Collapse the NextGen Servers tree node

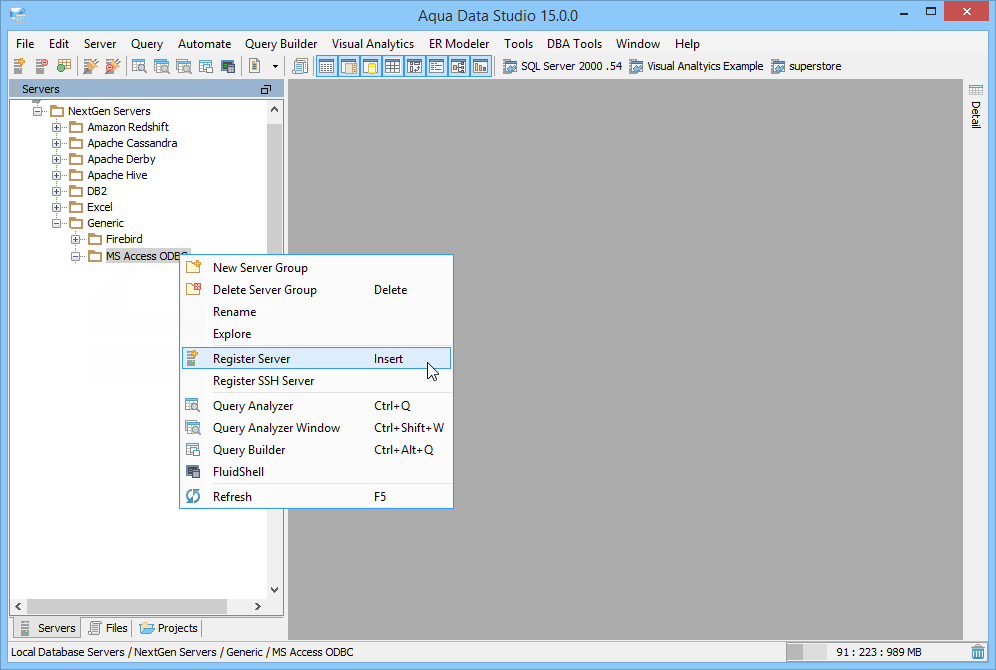[x=37, y=111]
